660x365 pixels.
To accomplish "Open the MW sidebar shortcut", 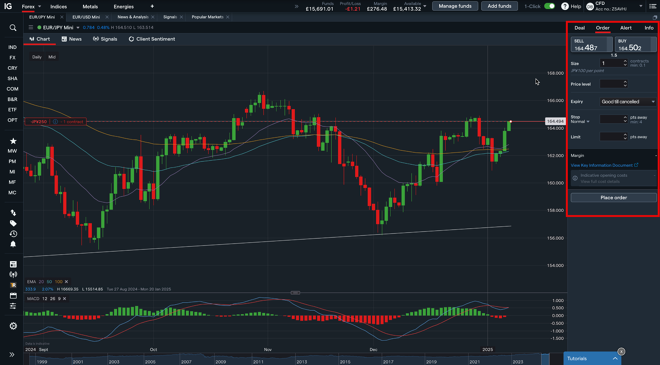I will click(x=13, y=151).
